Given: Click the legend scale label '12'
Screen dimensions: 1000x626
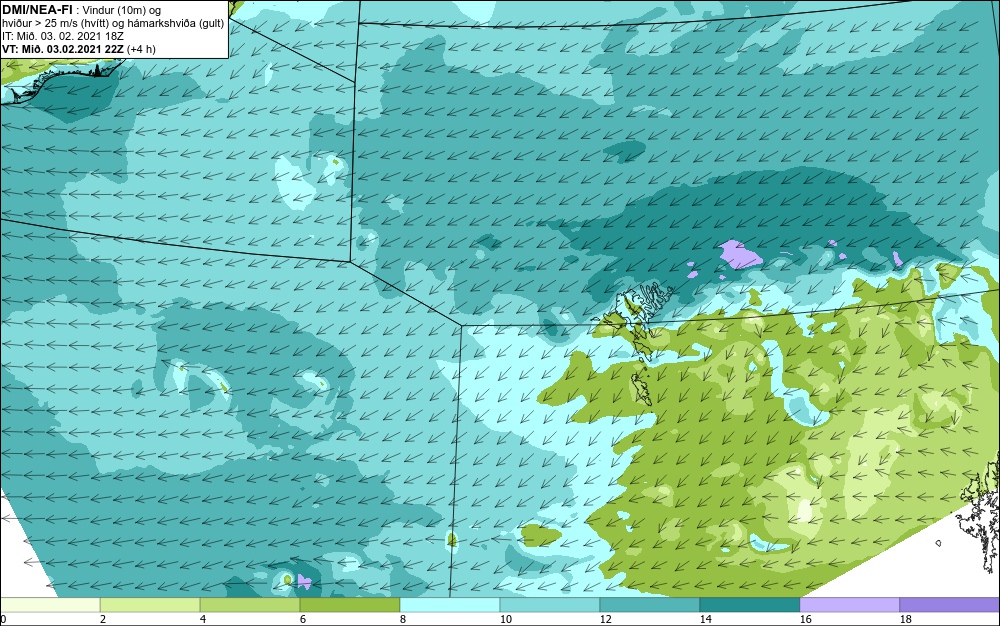Looking at the screenshot, I should [x=605, y=619].
